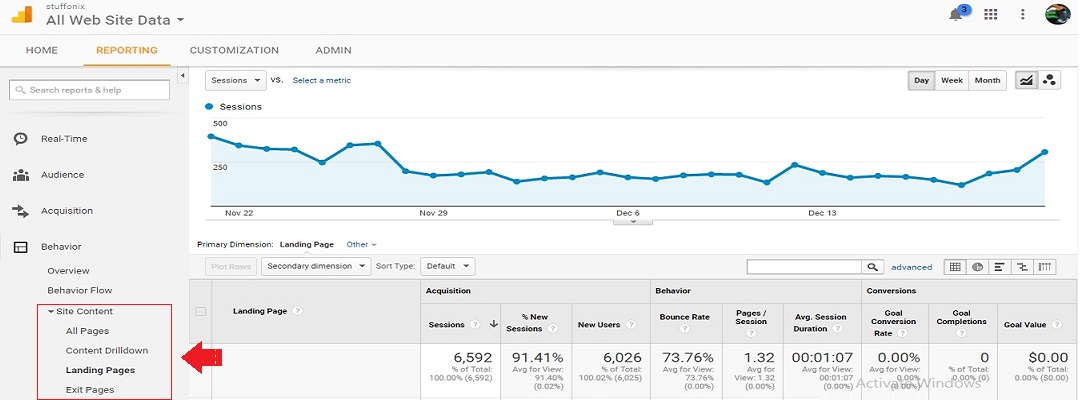Viewport: 1082px width, 400px height.
Task: Click the Plot Rows button
Action: tap(231, 266)
